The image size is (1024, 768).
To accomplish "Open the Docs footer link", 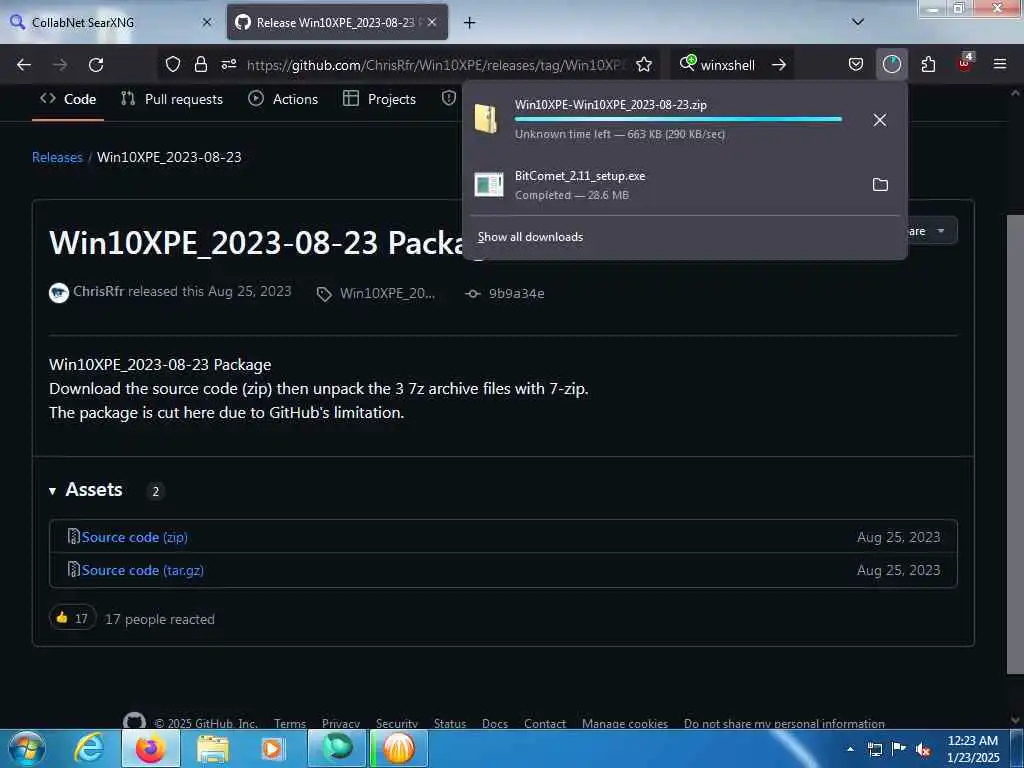I will pyautogui.click(x=495, y=723).
